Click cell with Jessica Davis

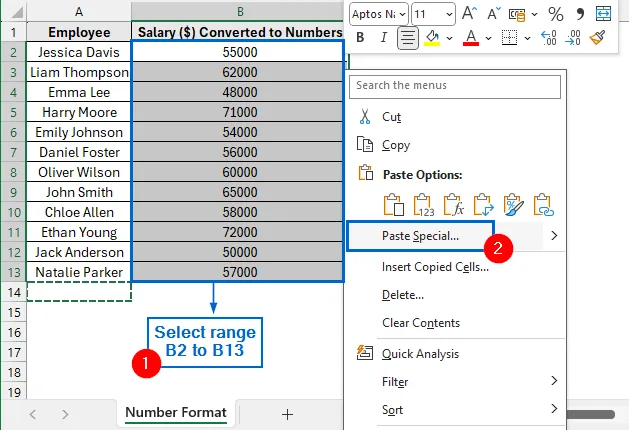tap(79, 52)
